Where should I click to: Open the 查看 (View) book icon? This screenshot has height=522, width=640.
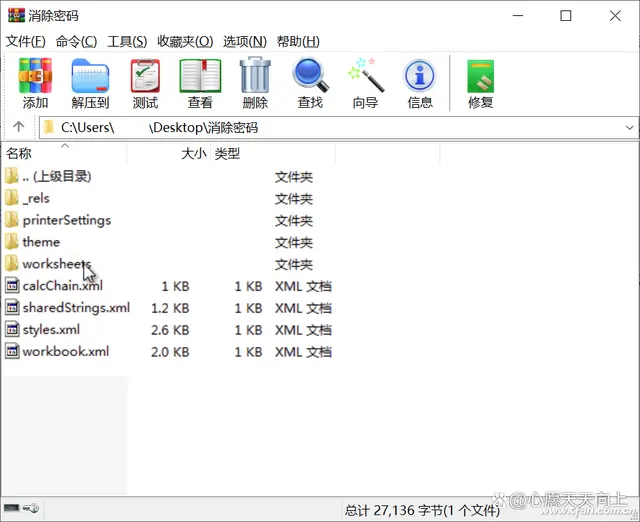[x=200, y=76]
